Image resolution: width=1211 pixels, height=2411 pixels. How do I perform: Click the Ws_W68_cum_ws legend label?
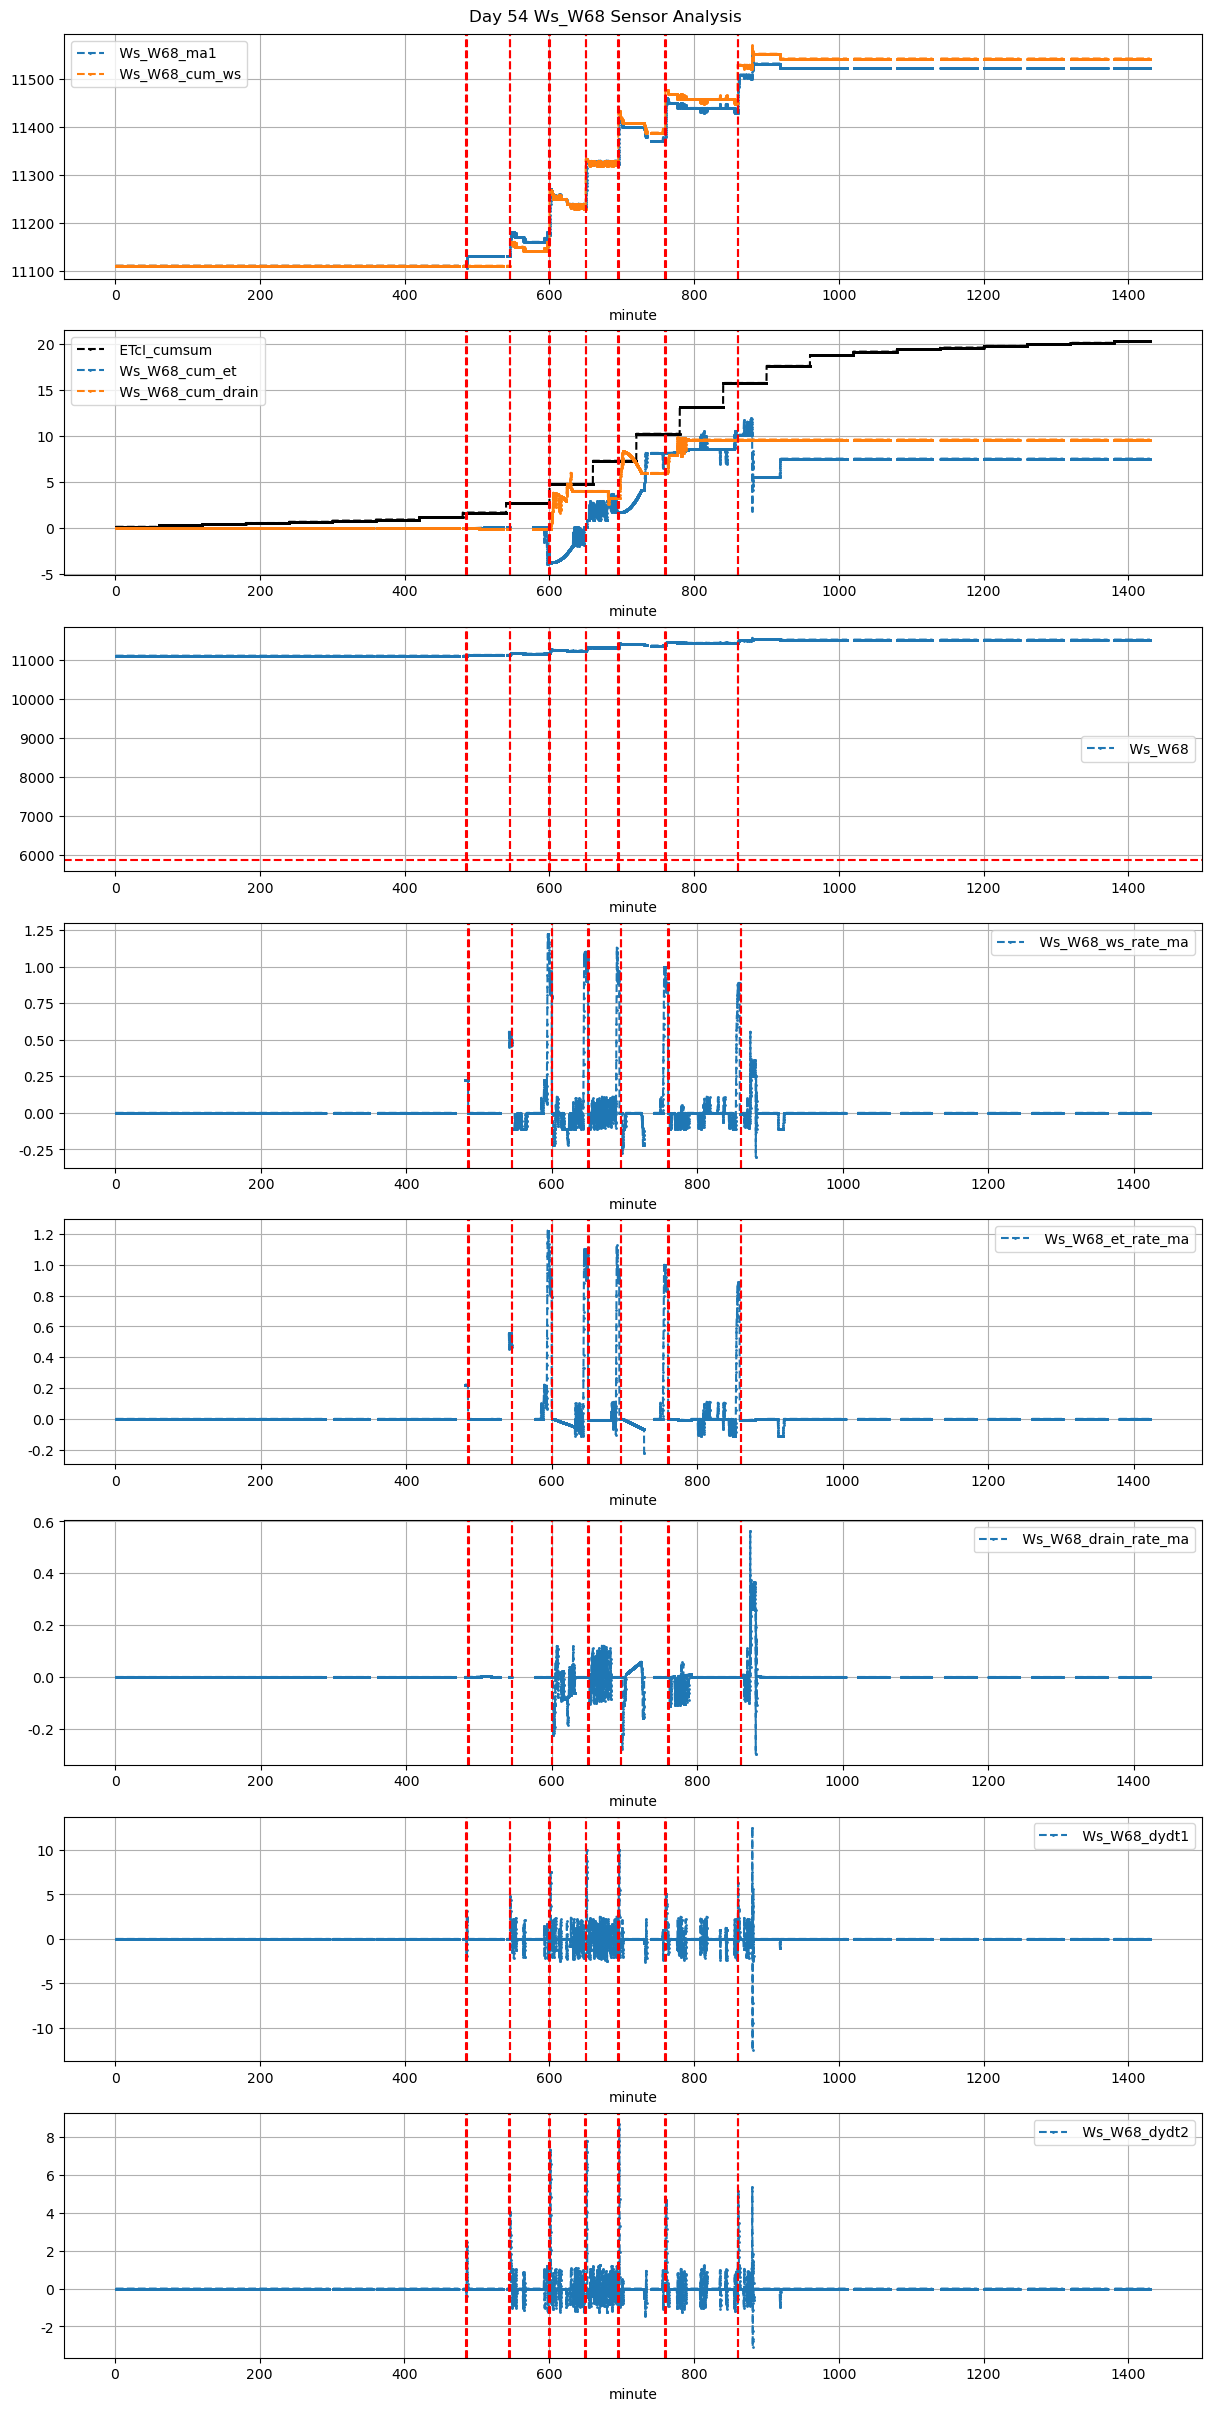pos(179,75)
